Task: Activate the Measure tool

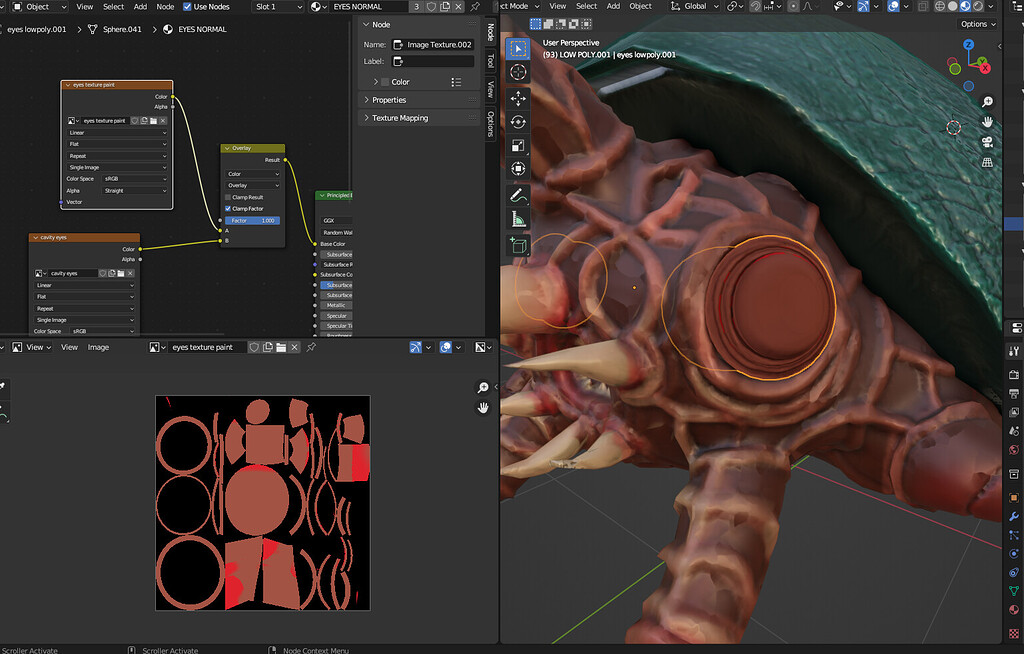Action: pos(517,218)
